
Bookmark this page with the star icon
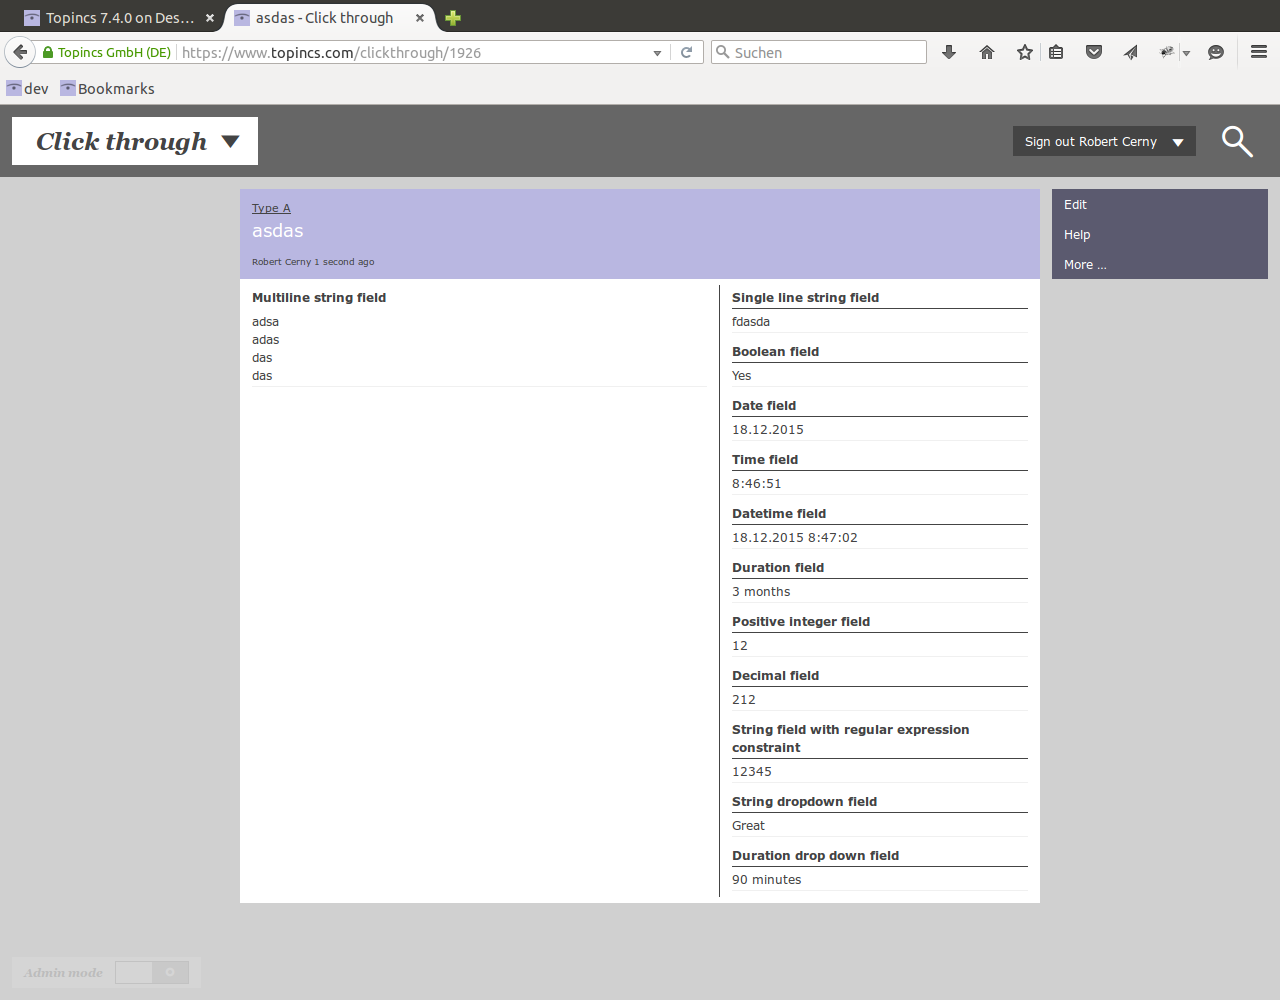pos(1024,52)
